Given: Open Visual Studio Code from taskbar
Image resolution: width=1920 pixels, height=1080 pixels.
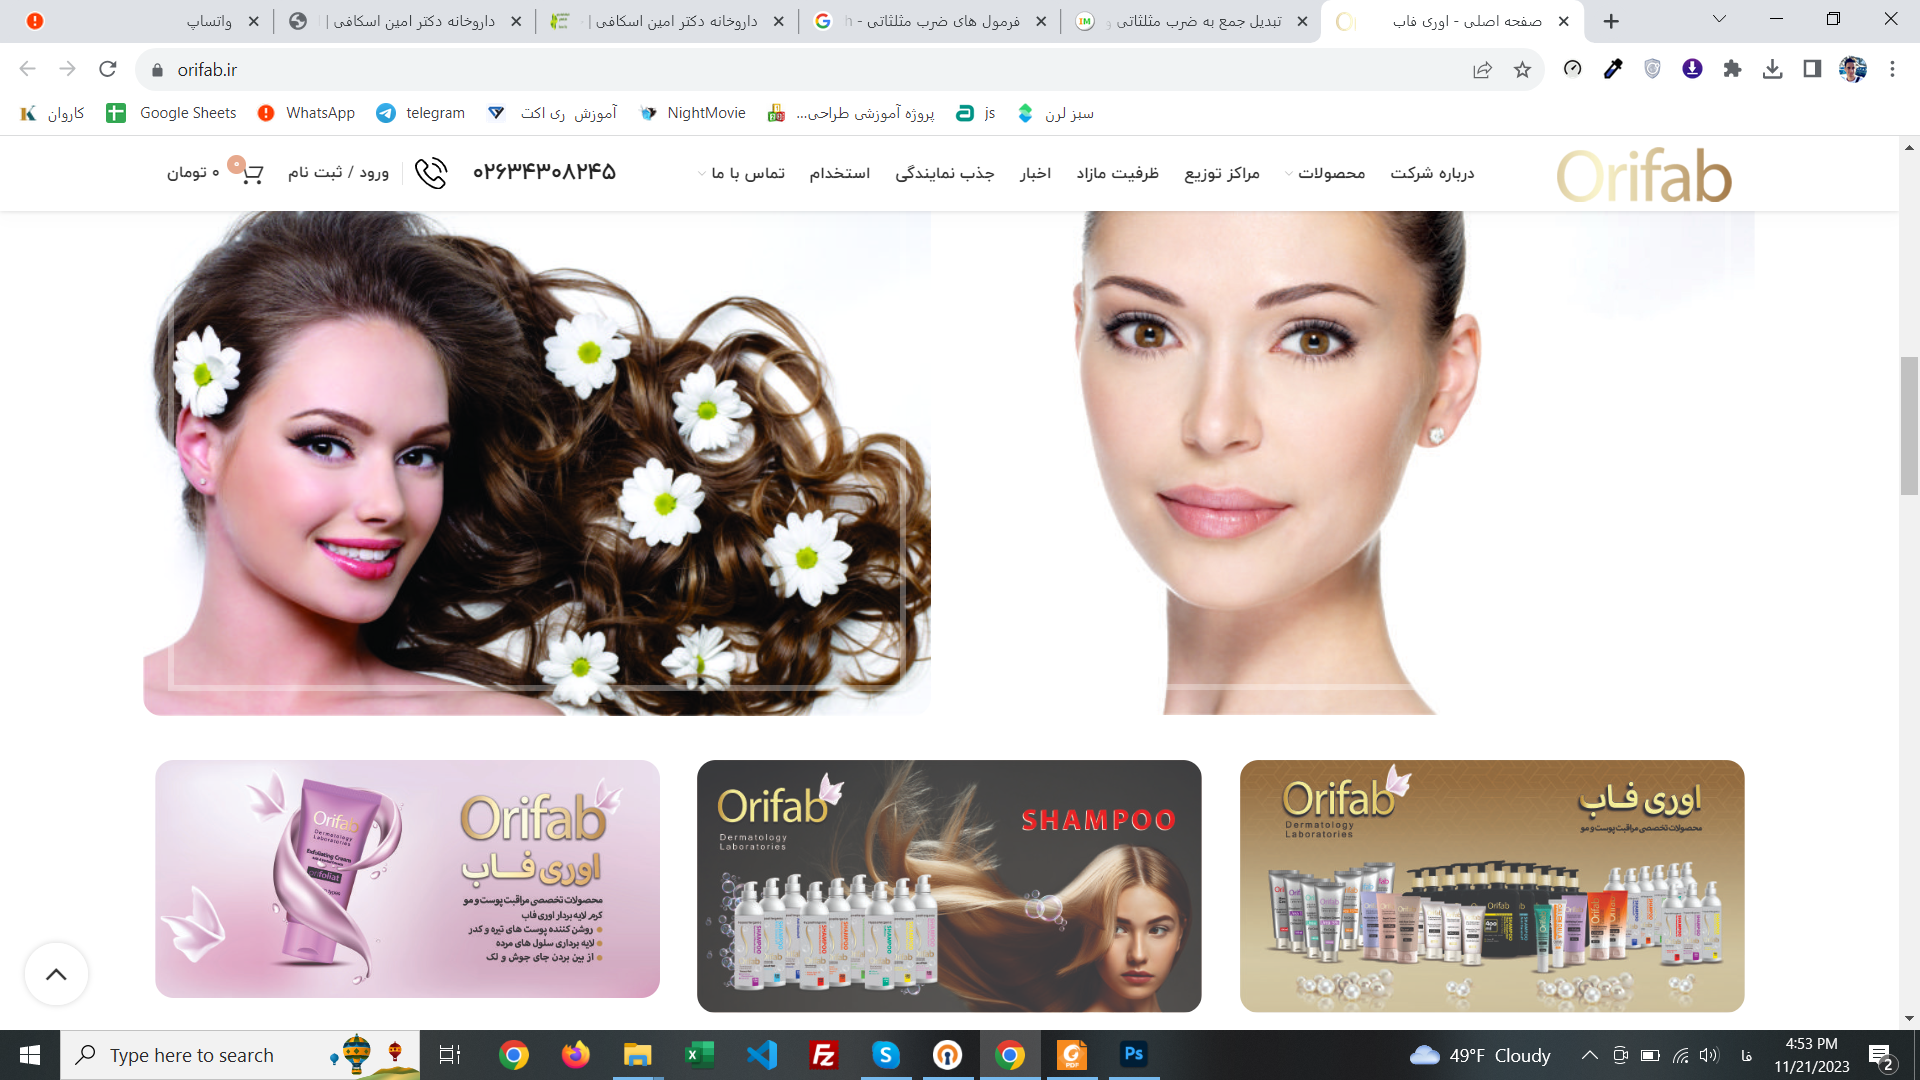Looking at the screenshot, I should pos(761,1054).
